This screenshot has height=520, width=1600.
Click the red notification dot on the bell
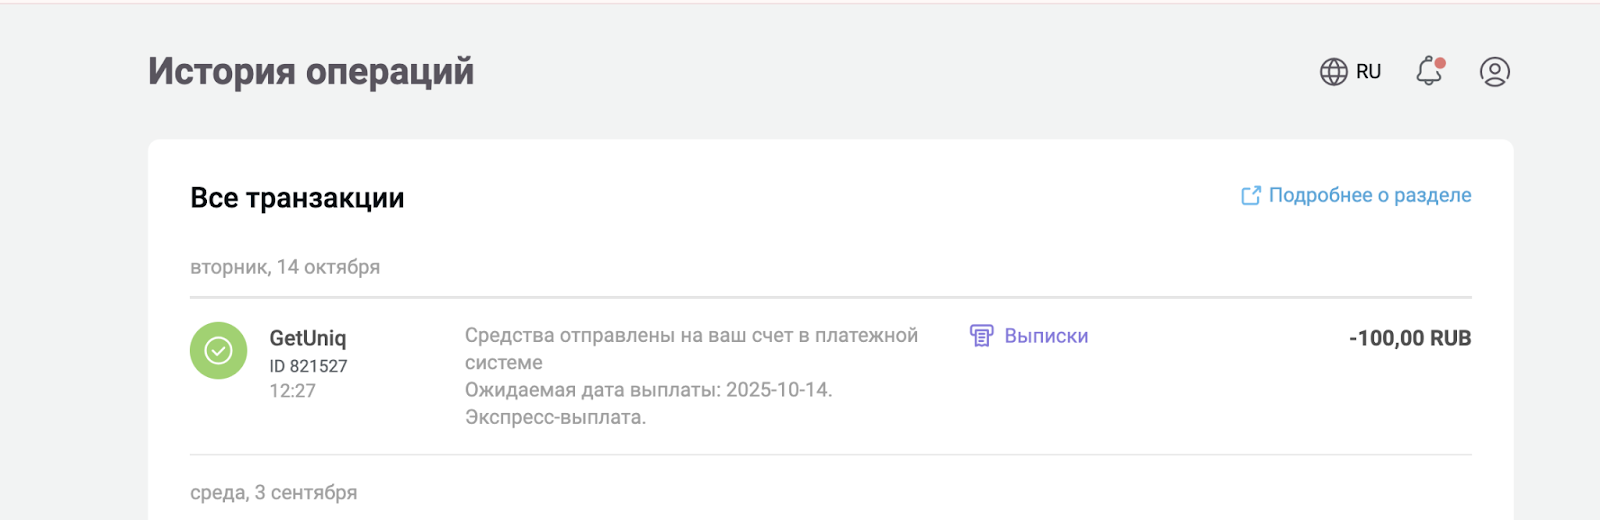[x=1440, y=63]
